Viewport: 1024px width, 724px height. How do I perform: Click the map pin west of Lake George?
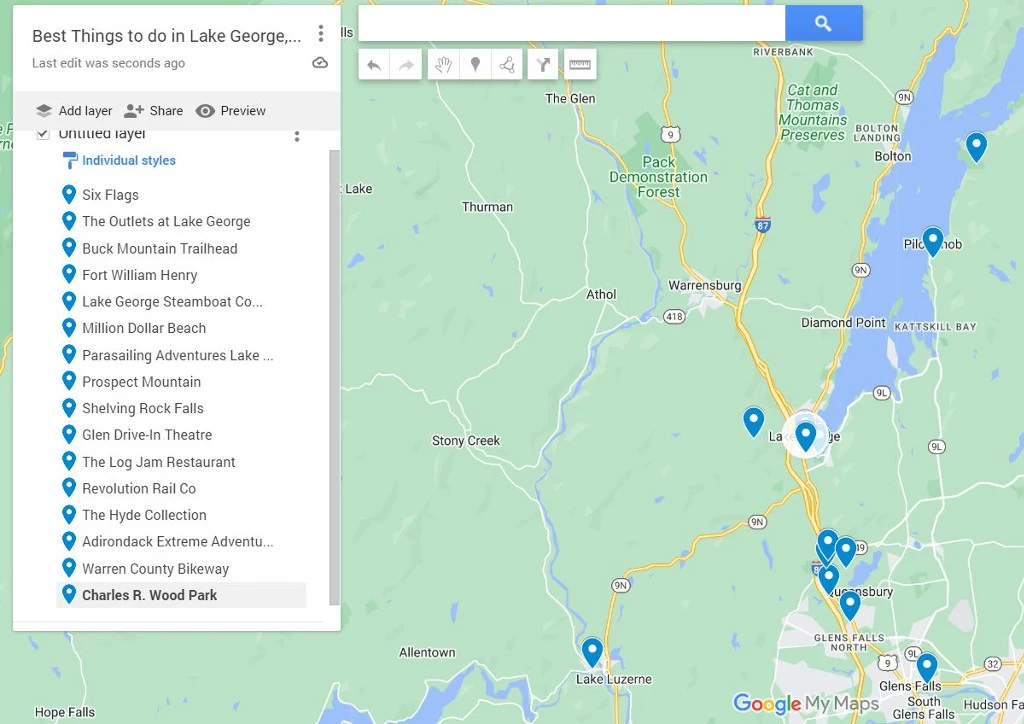coord(754,421)
